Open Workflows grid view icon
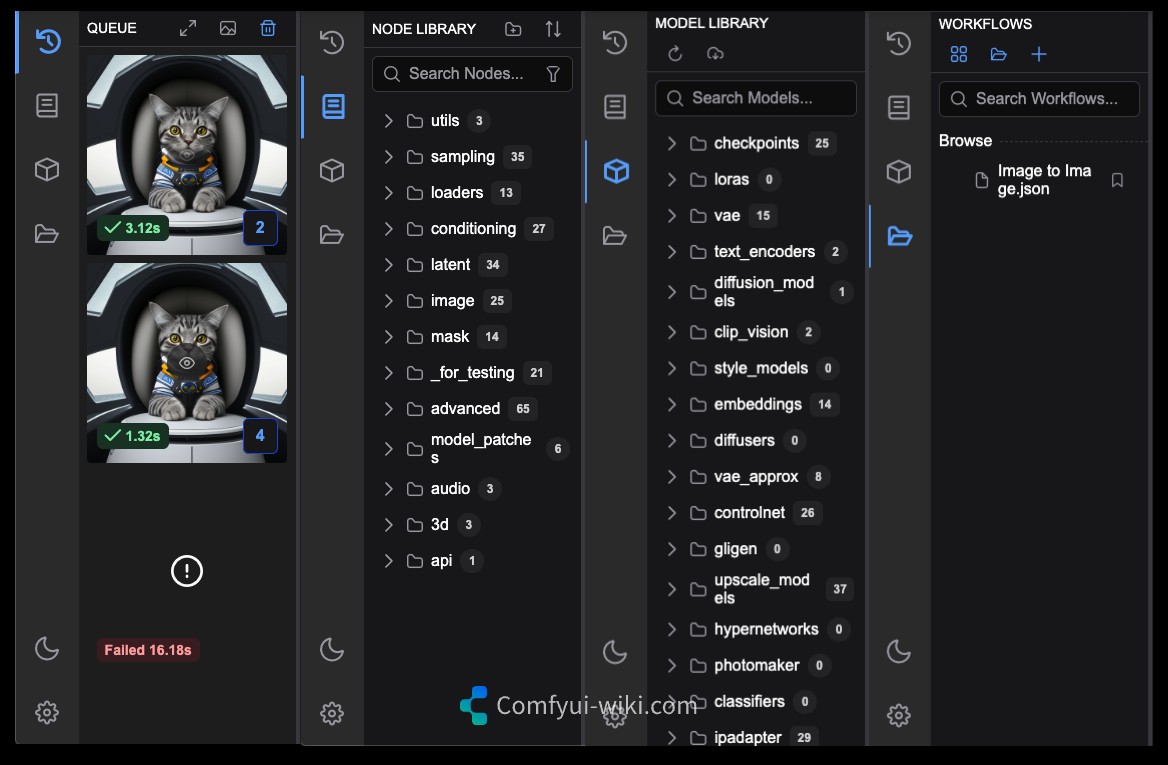The height and width of the screenshot is (765, 1168). point(959,54)
